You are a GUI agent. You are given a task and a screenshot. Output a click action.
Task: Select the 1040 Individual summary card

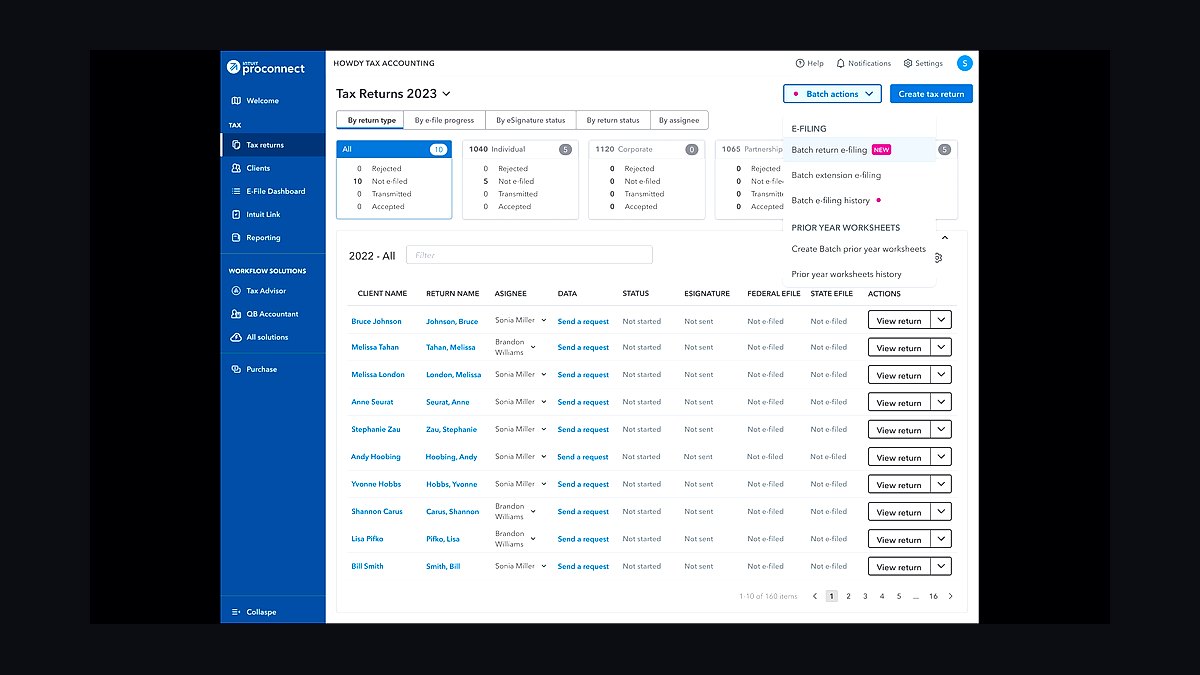point(520,179)
